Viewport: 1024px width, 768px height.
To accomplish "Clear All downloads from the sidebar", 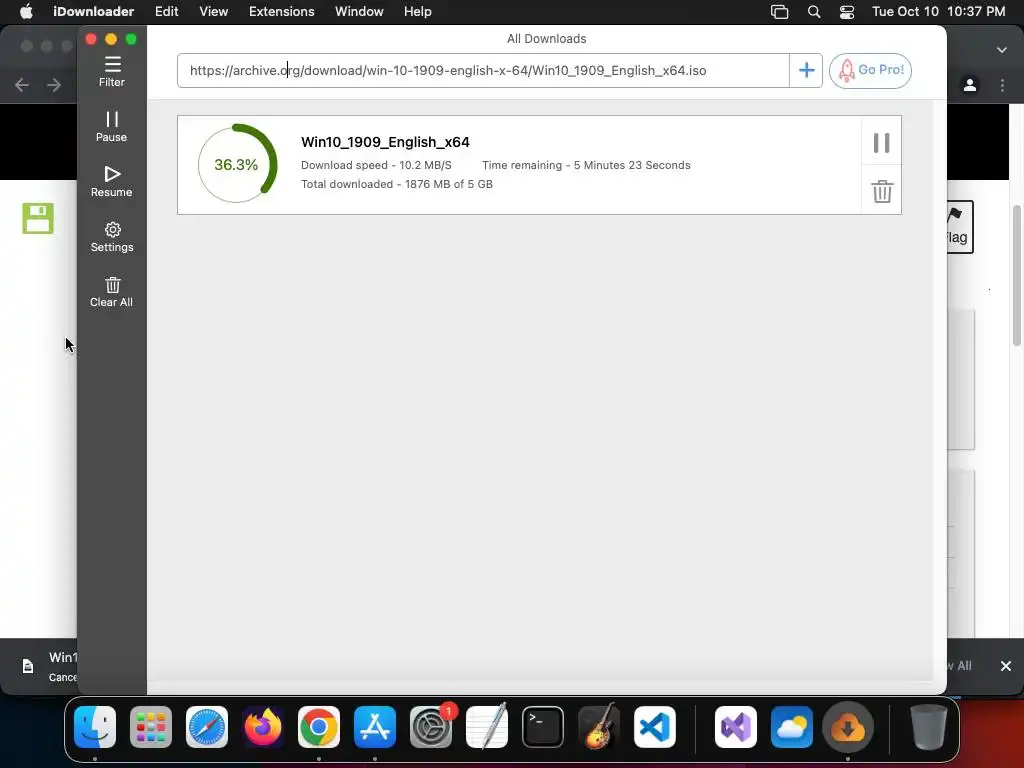I will (112, 291).
